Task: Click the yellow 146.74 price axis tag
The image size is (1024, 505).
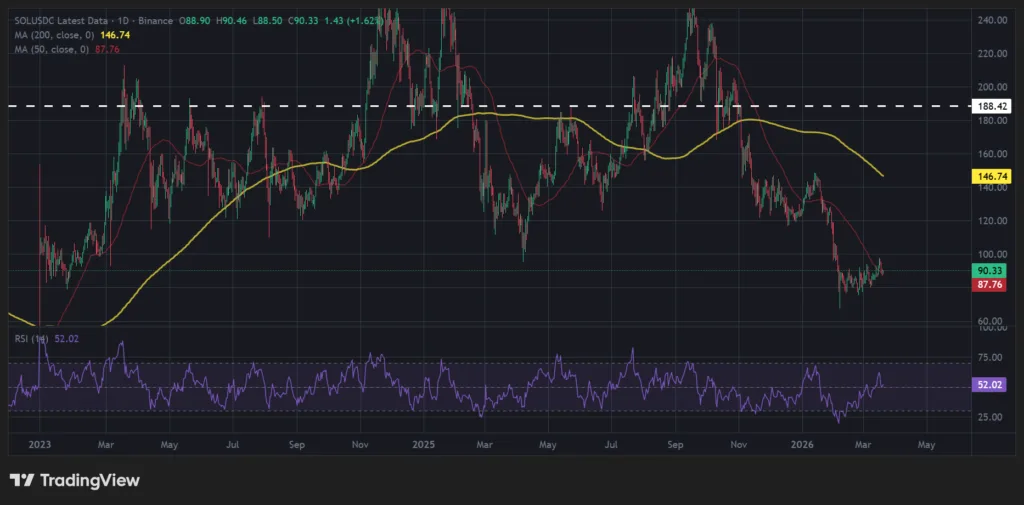Action: click(x=991, y=176)
